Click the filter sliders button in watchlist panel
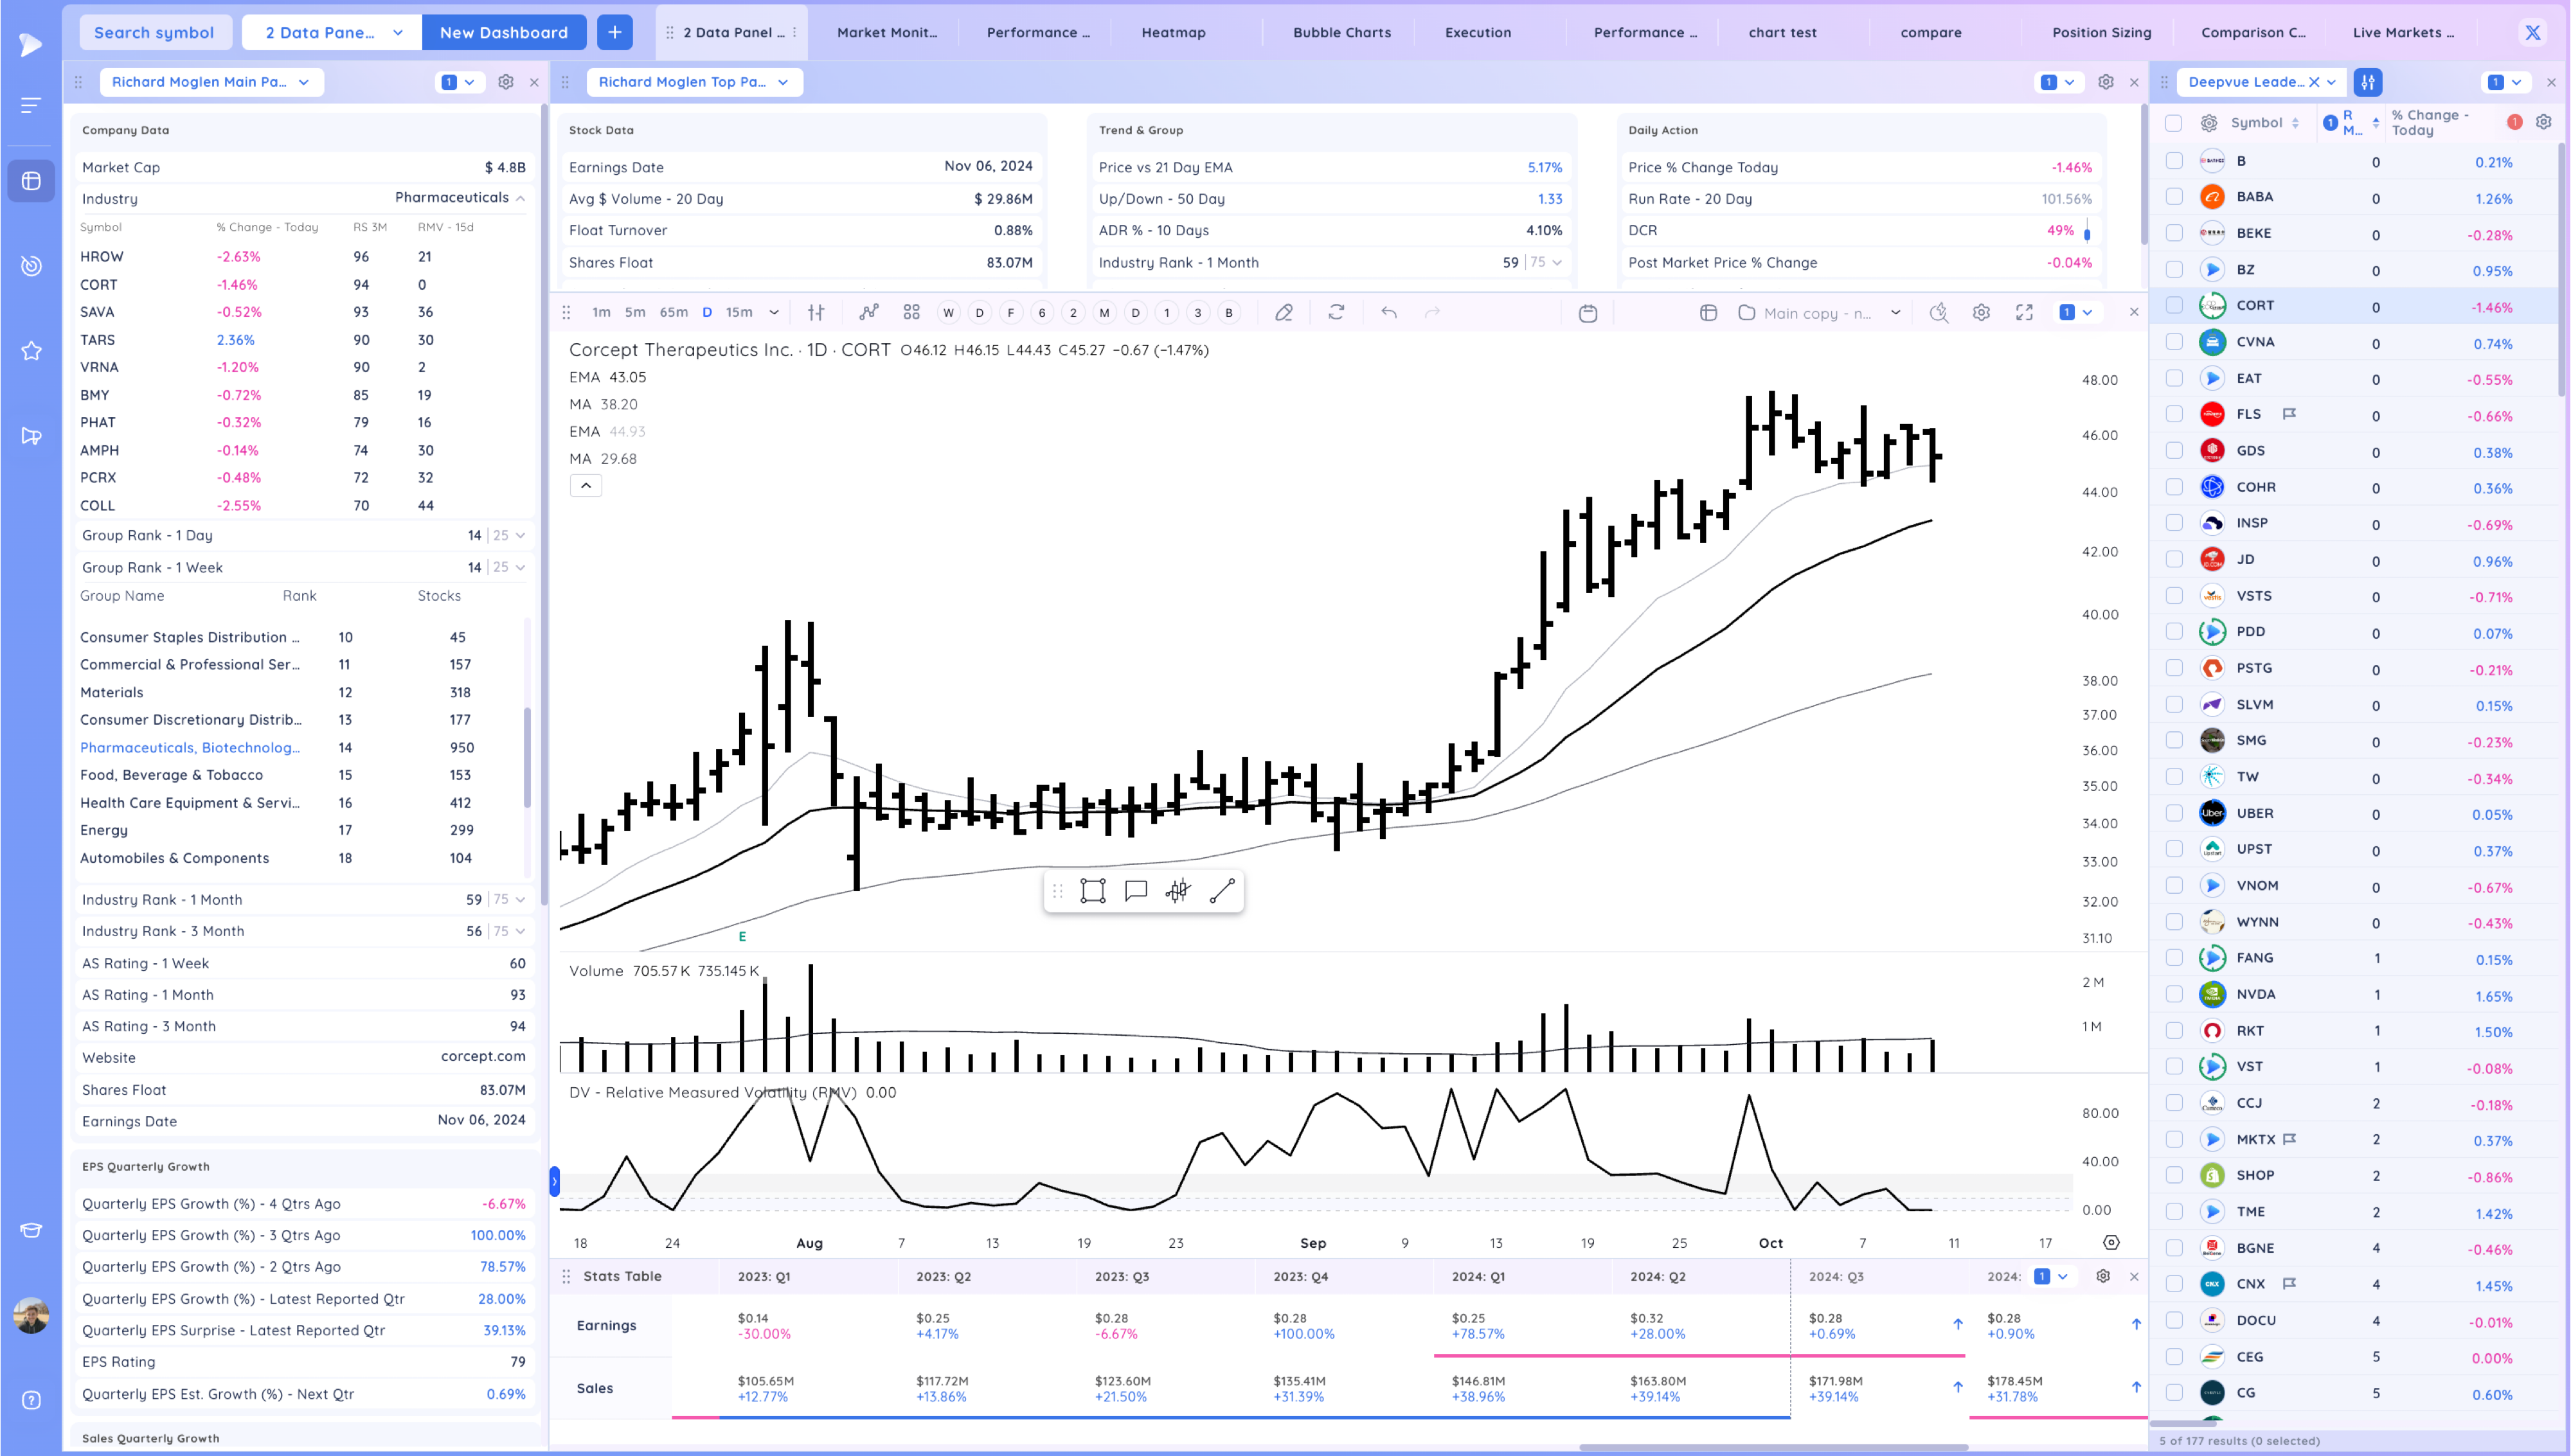Screen dimensions: 2571x1456 2367,82
